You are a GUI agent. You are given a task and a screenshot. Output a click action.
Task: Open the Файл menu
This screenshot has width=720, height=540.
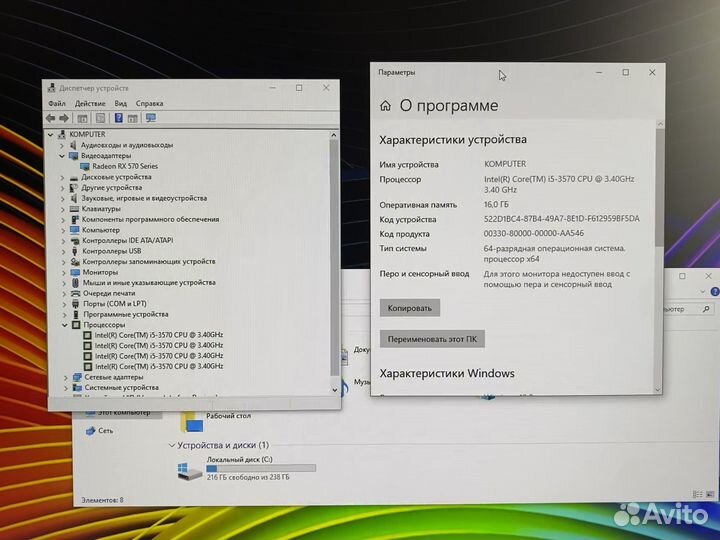(57, 103)
